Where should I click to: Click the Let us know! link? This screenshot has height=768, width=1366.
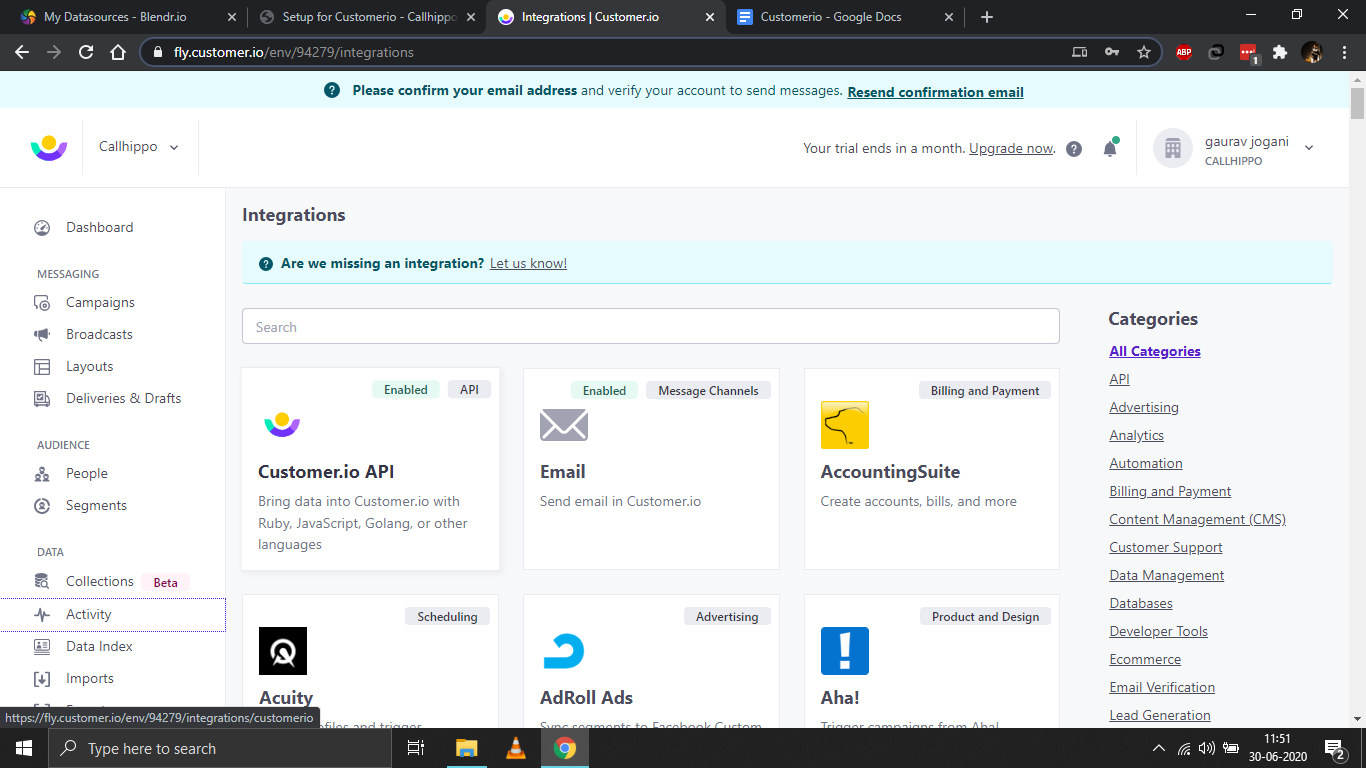528,264
